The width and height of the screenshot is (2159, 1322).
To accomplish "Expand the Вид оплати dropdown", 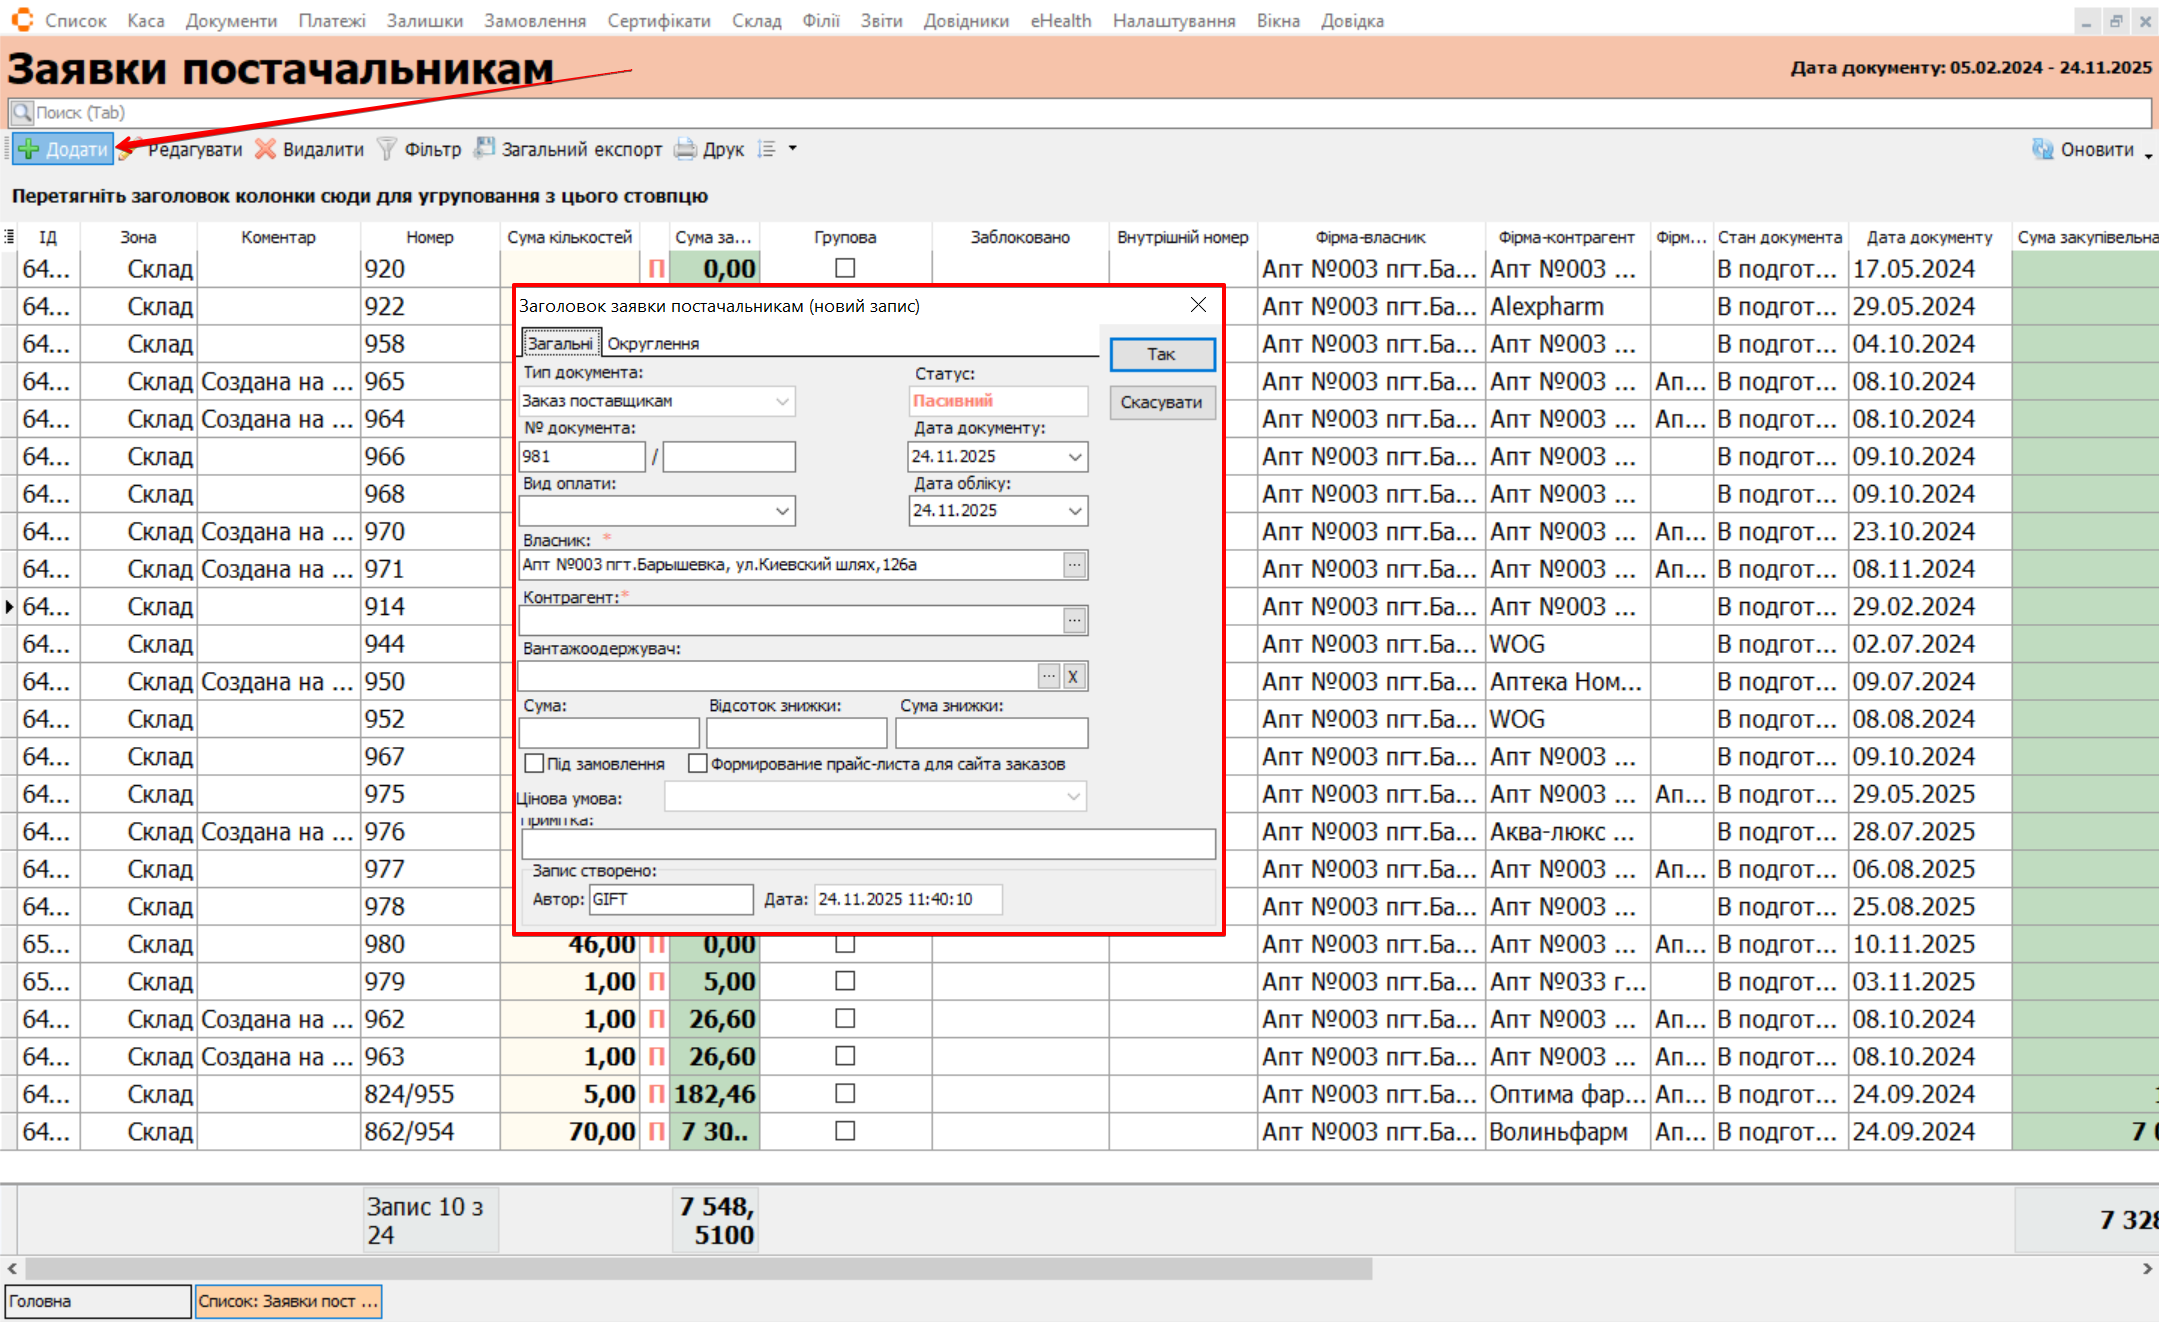I will (x=782, y=511).
